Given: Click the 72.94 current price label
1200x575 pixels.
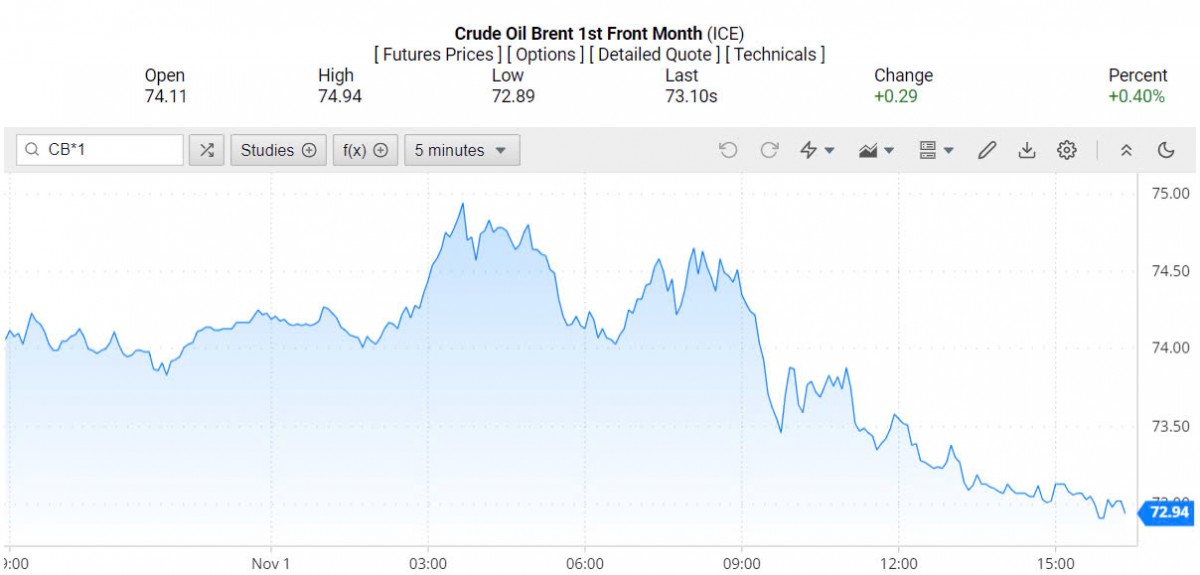Looking at the screenshot, I should coord(1168,513).
